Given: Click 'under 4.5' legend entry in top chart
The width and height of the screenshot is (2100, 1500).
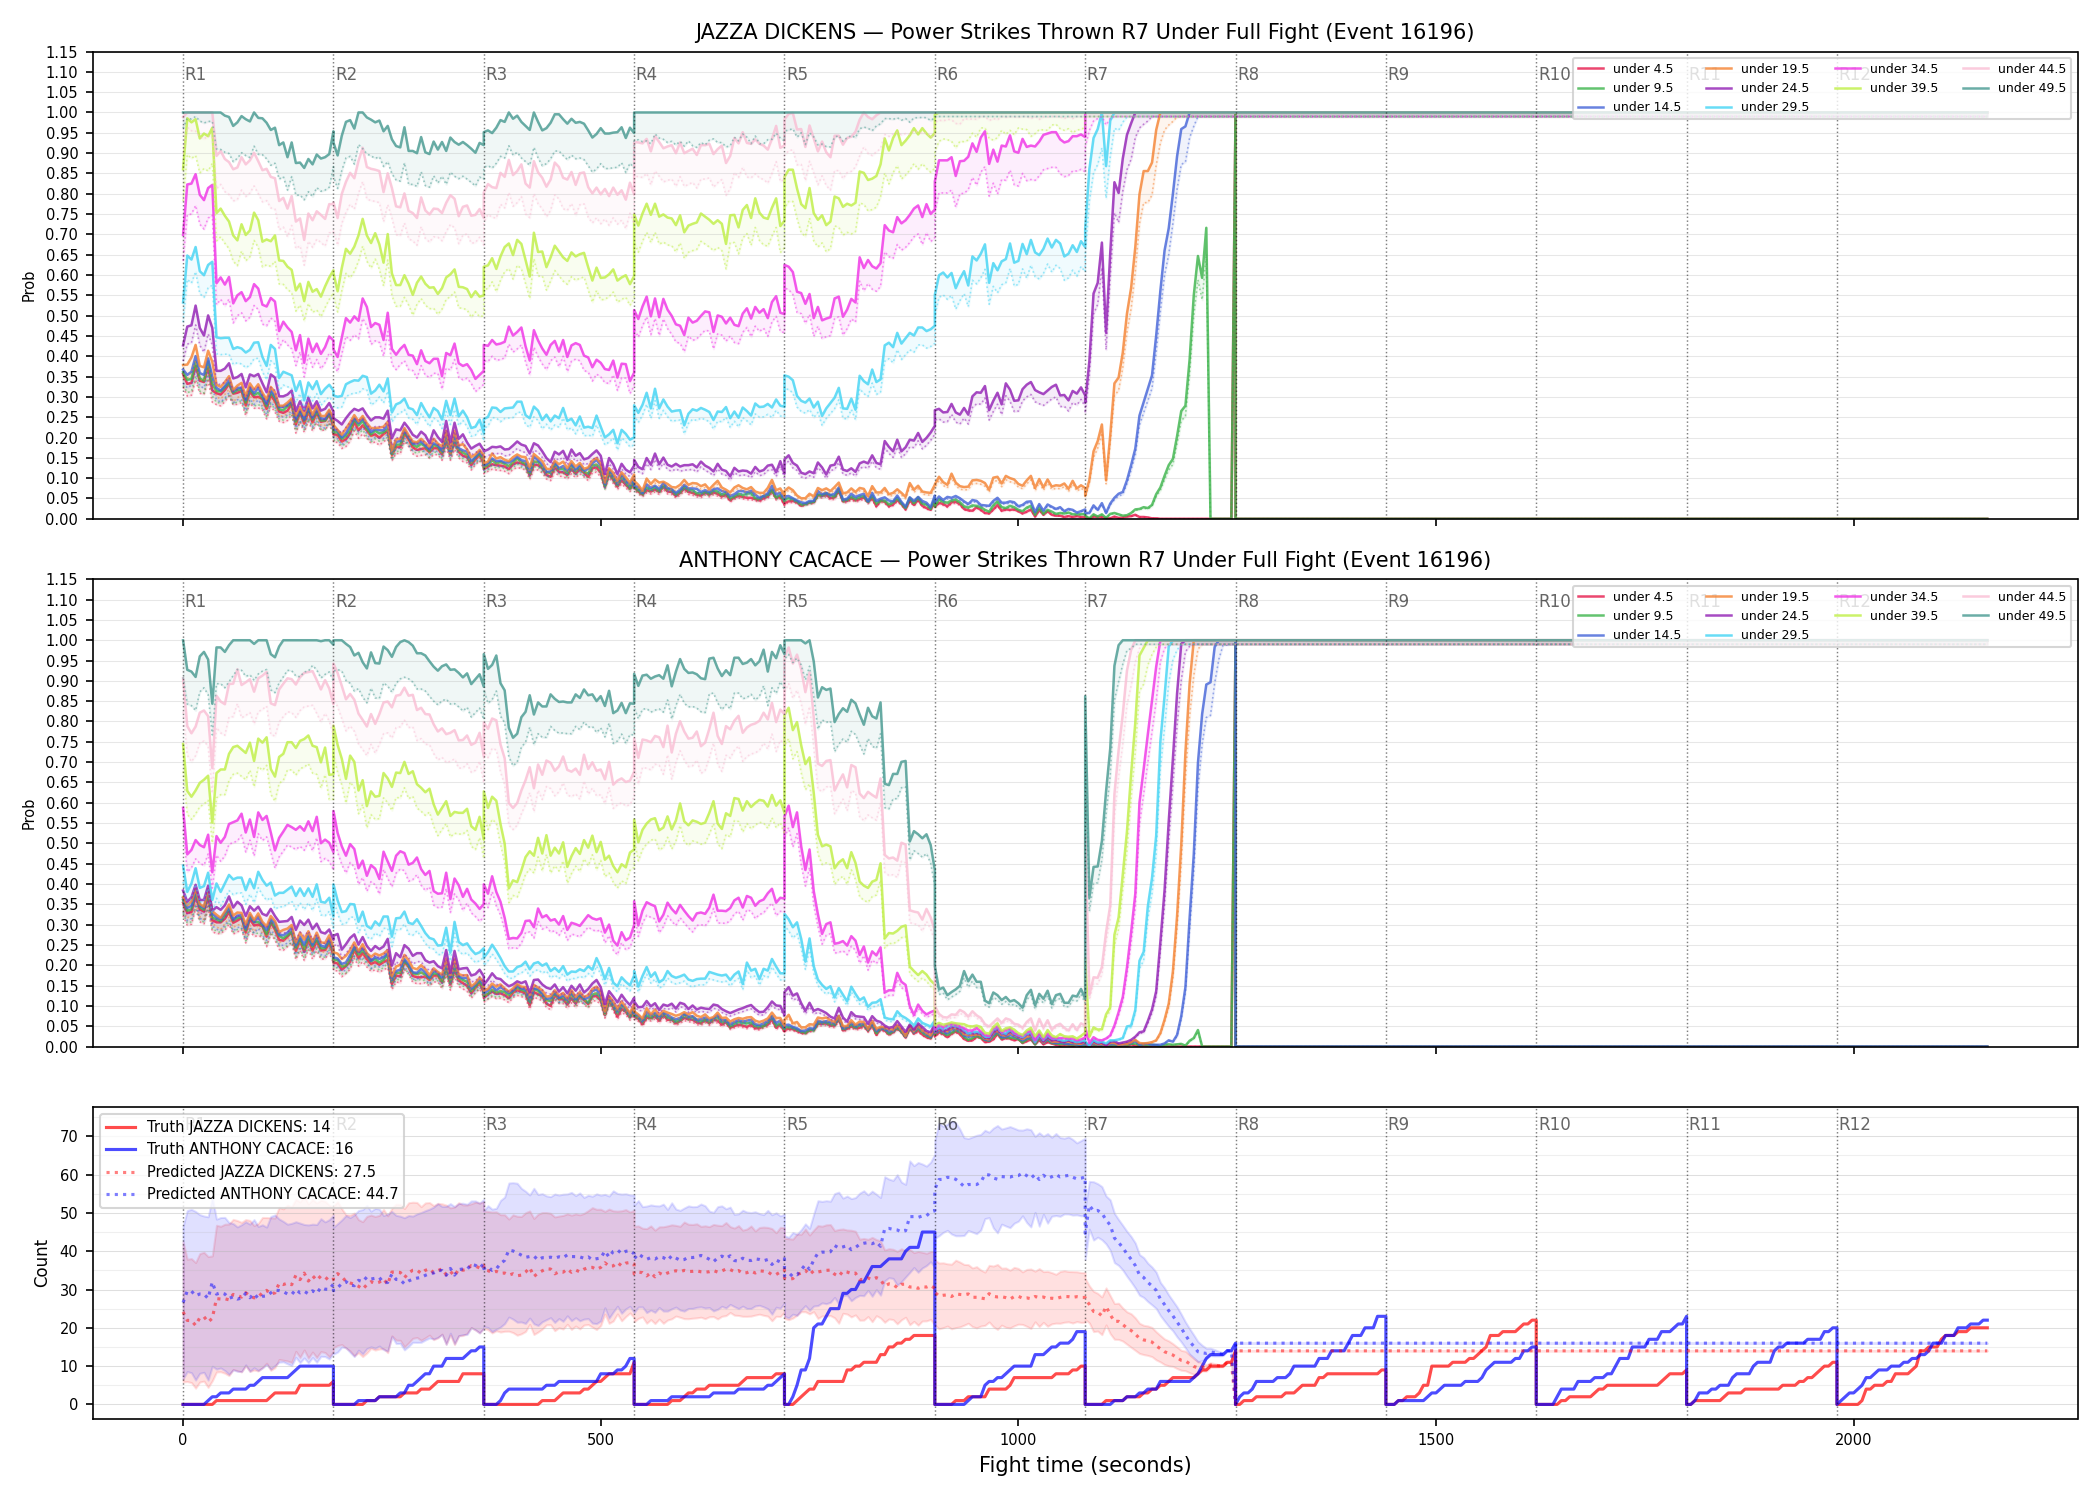Looking at the screenshot, I should pos(1625,69).
